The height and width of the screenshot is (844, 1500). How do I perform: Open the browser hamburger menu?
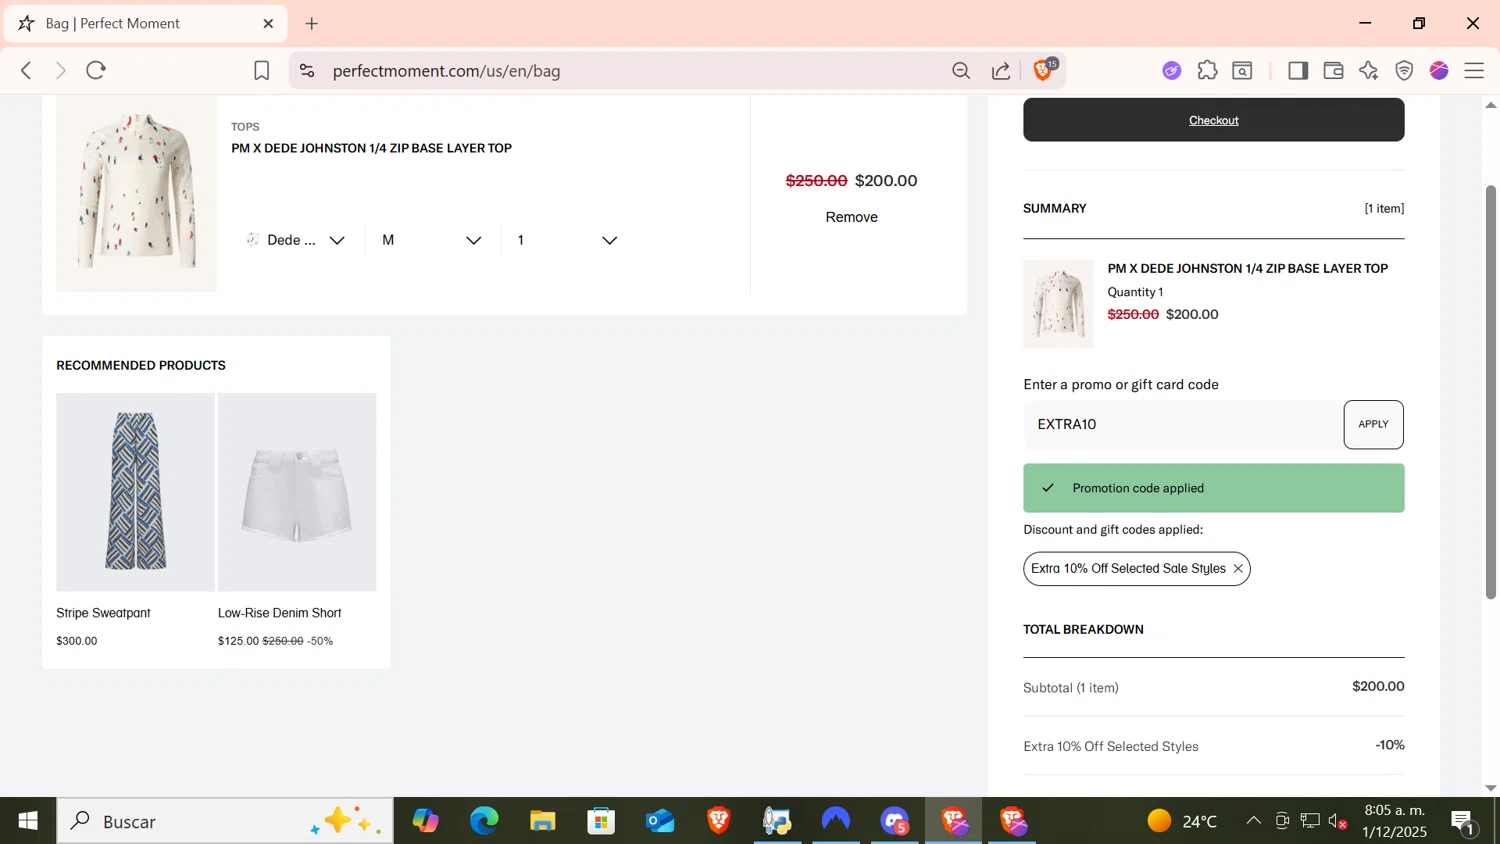(x=1474, y=71)
